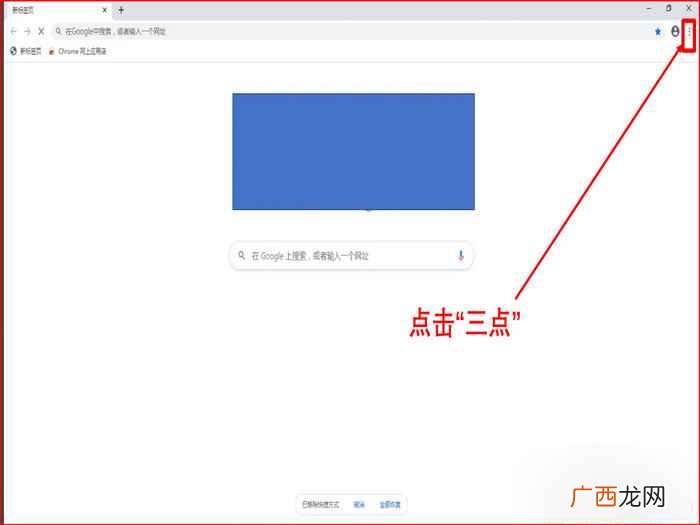Open the 新标签页 bookmark
700x525 pixels.
[x=25, y=51]
